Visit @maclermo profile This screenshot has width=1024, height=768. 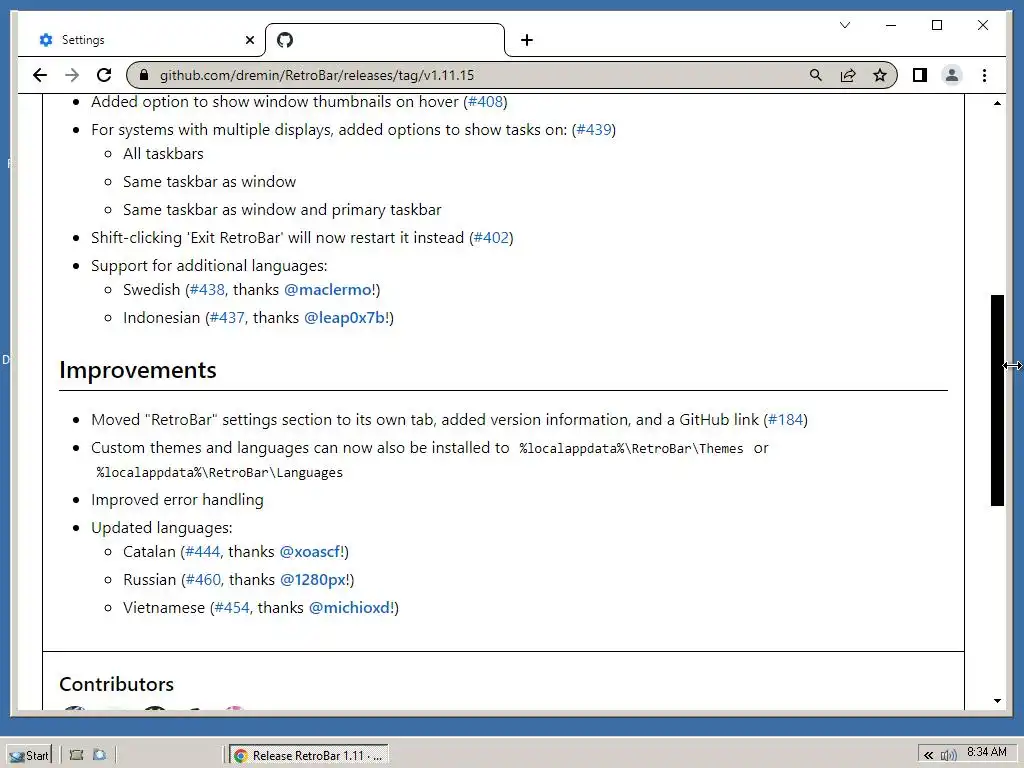tap(329, 290)
